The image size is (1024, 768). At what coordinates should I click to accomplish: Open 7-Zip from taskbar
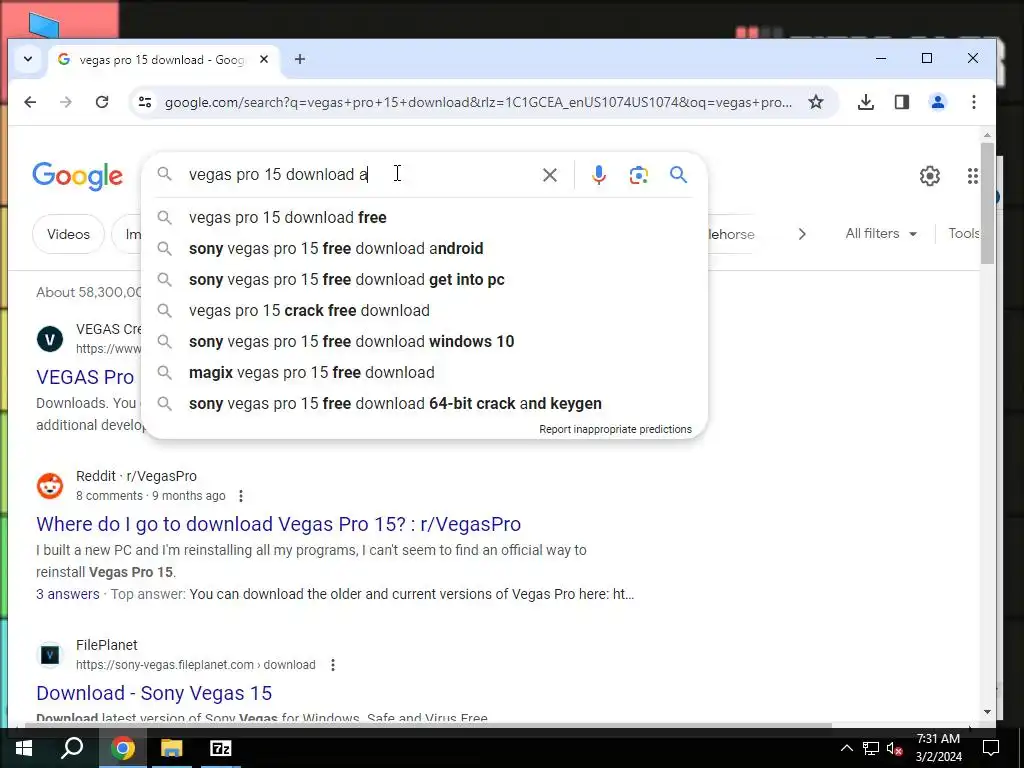(221, 748)
